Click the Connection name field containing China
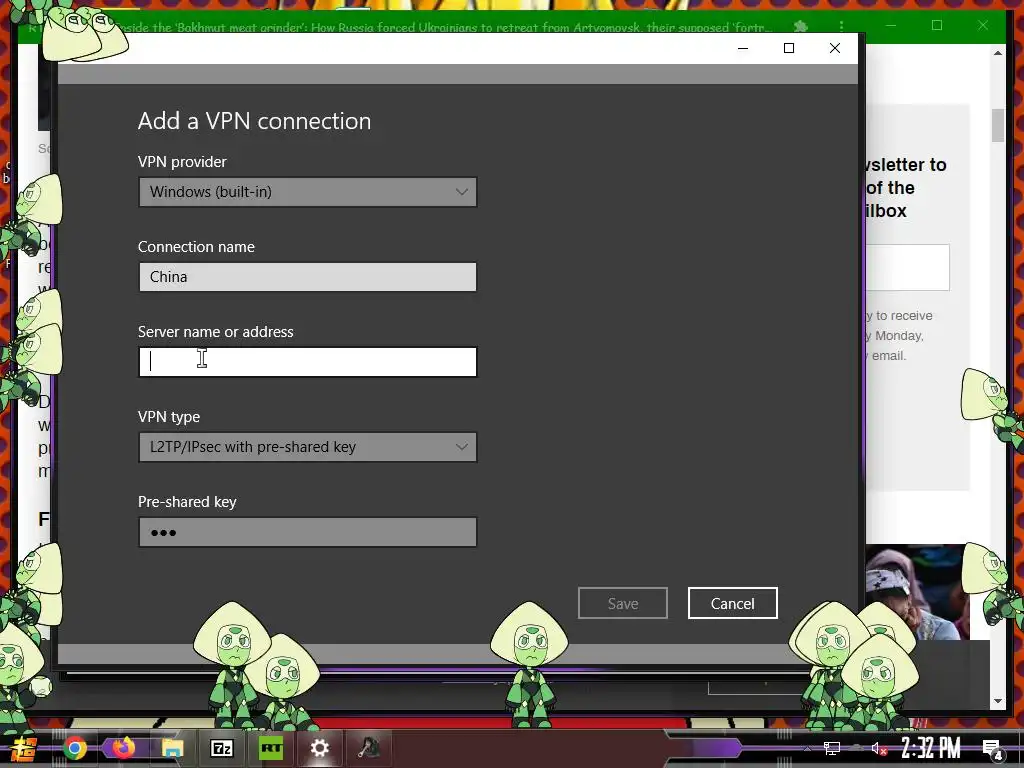This screenshot has width=1024, height=768. [308, 277]
